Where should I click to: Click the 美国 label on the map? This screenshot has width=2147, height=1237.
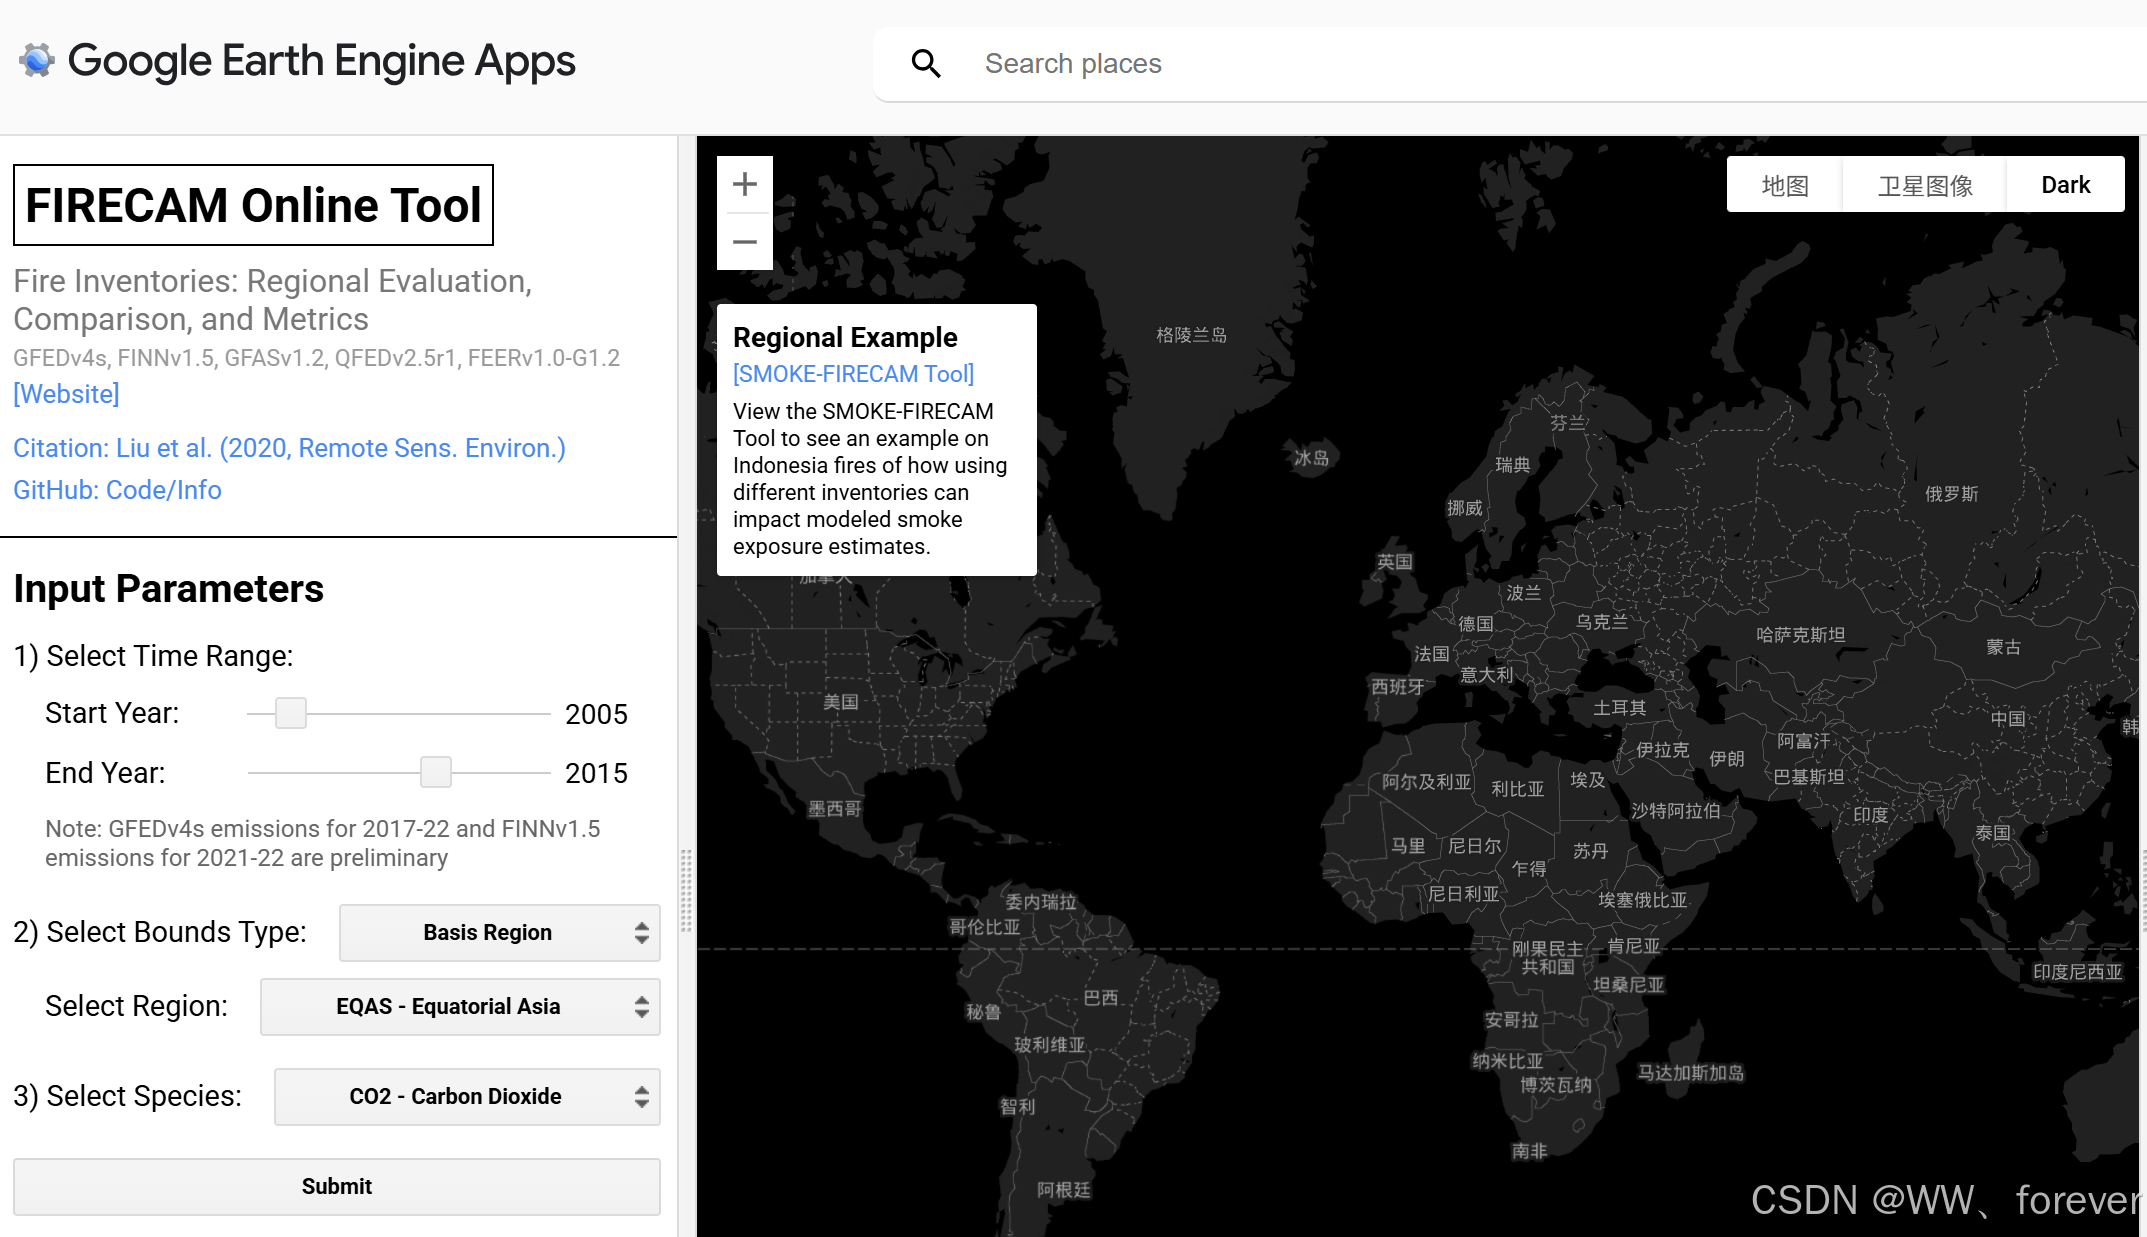click(841, 702)
